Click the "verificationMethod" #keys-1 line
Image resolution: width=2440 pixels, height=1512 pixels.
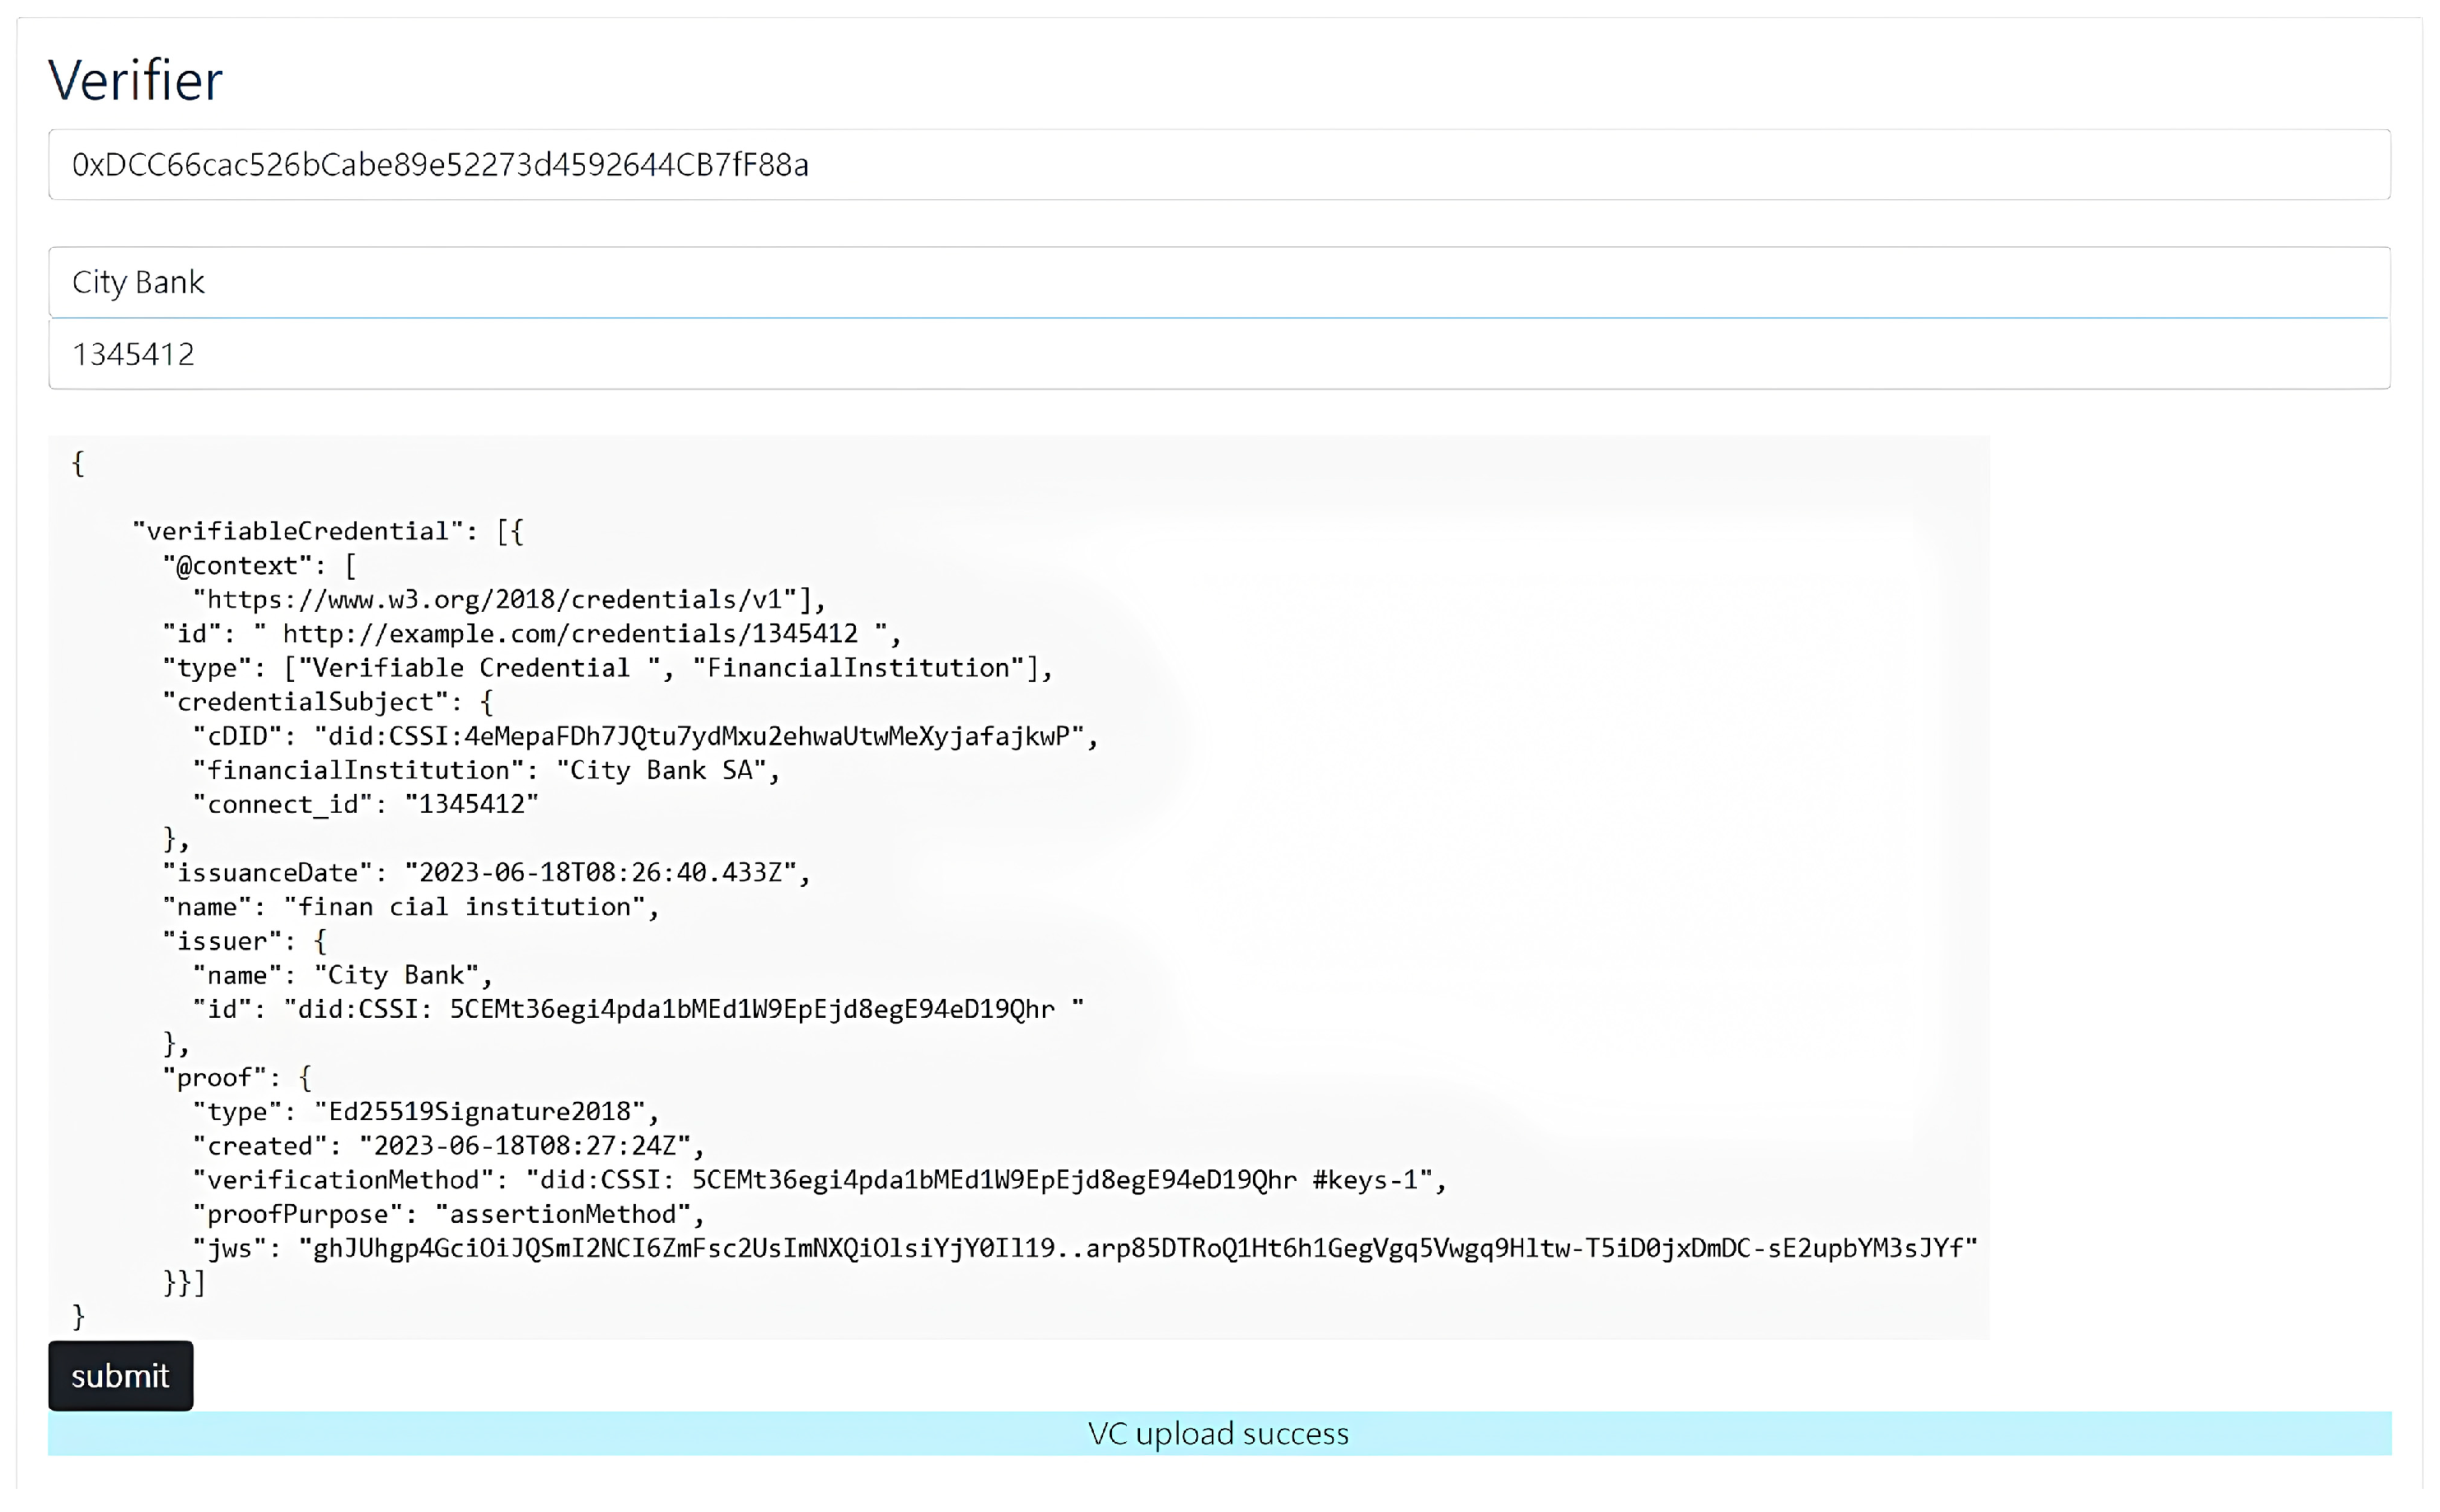[x=820, y=1180]
